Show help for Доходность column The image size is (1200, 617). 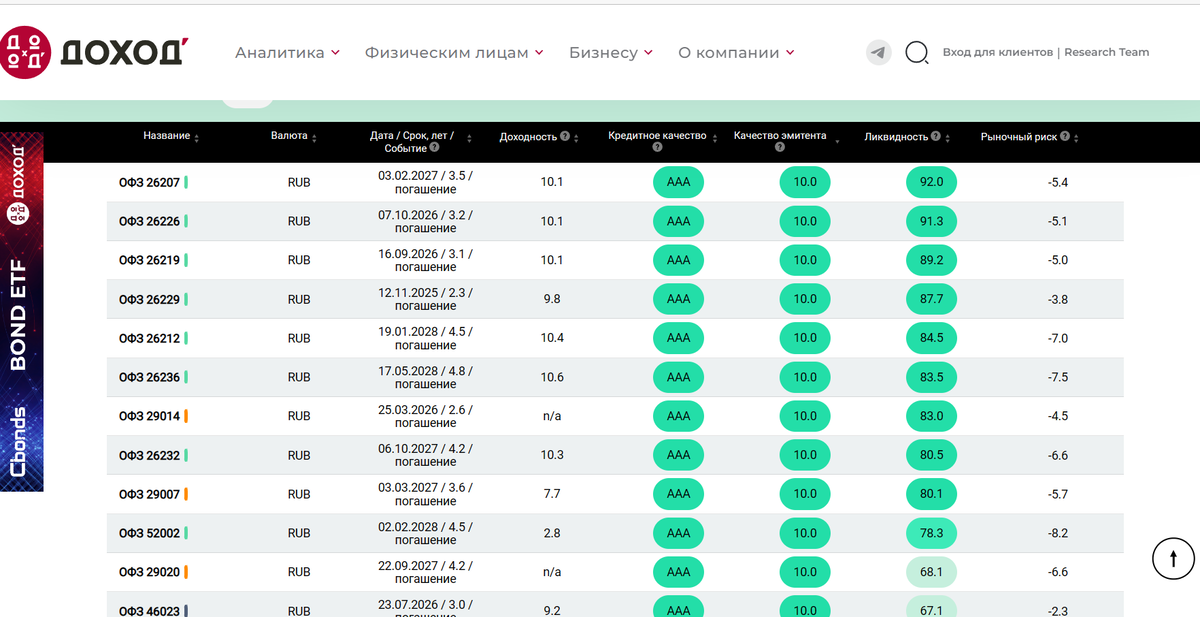[x=565, y=136]
